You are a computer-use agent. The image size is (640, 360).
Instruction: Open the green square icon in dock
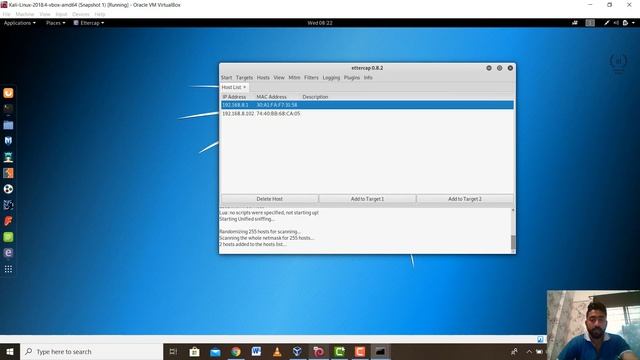(8, 237)
